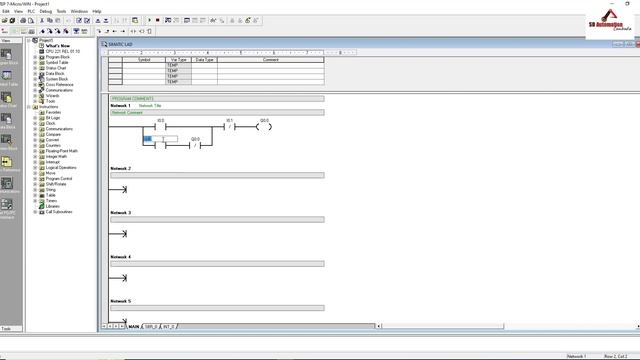Click the Line Up ladder toolbar icon
Screen dimensions: 640x360
(107, 31)
